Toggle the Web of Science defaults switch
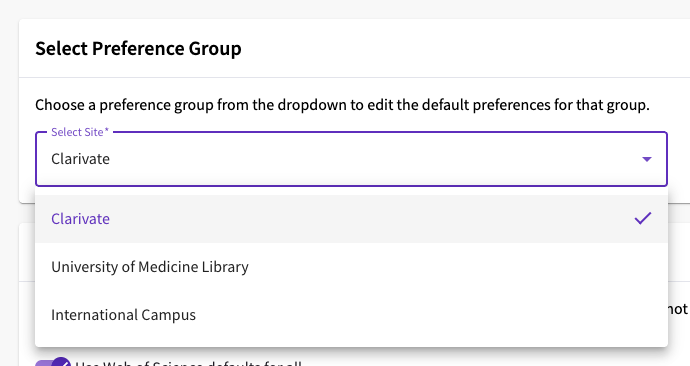This screenshot has height=366, width=690. point(53,363)
